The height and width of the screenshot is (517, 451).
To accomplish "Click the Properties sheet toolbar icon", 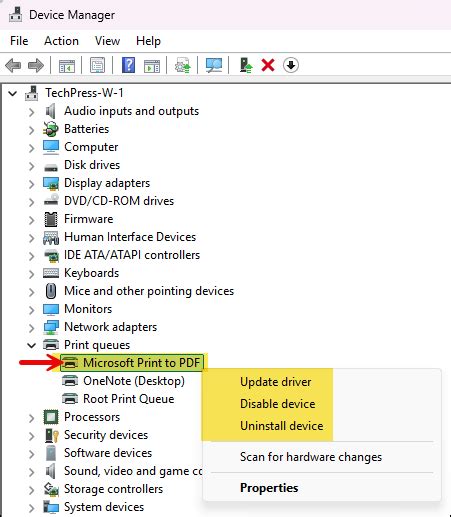I will pyautogui.click(x=97, y=65).
